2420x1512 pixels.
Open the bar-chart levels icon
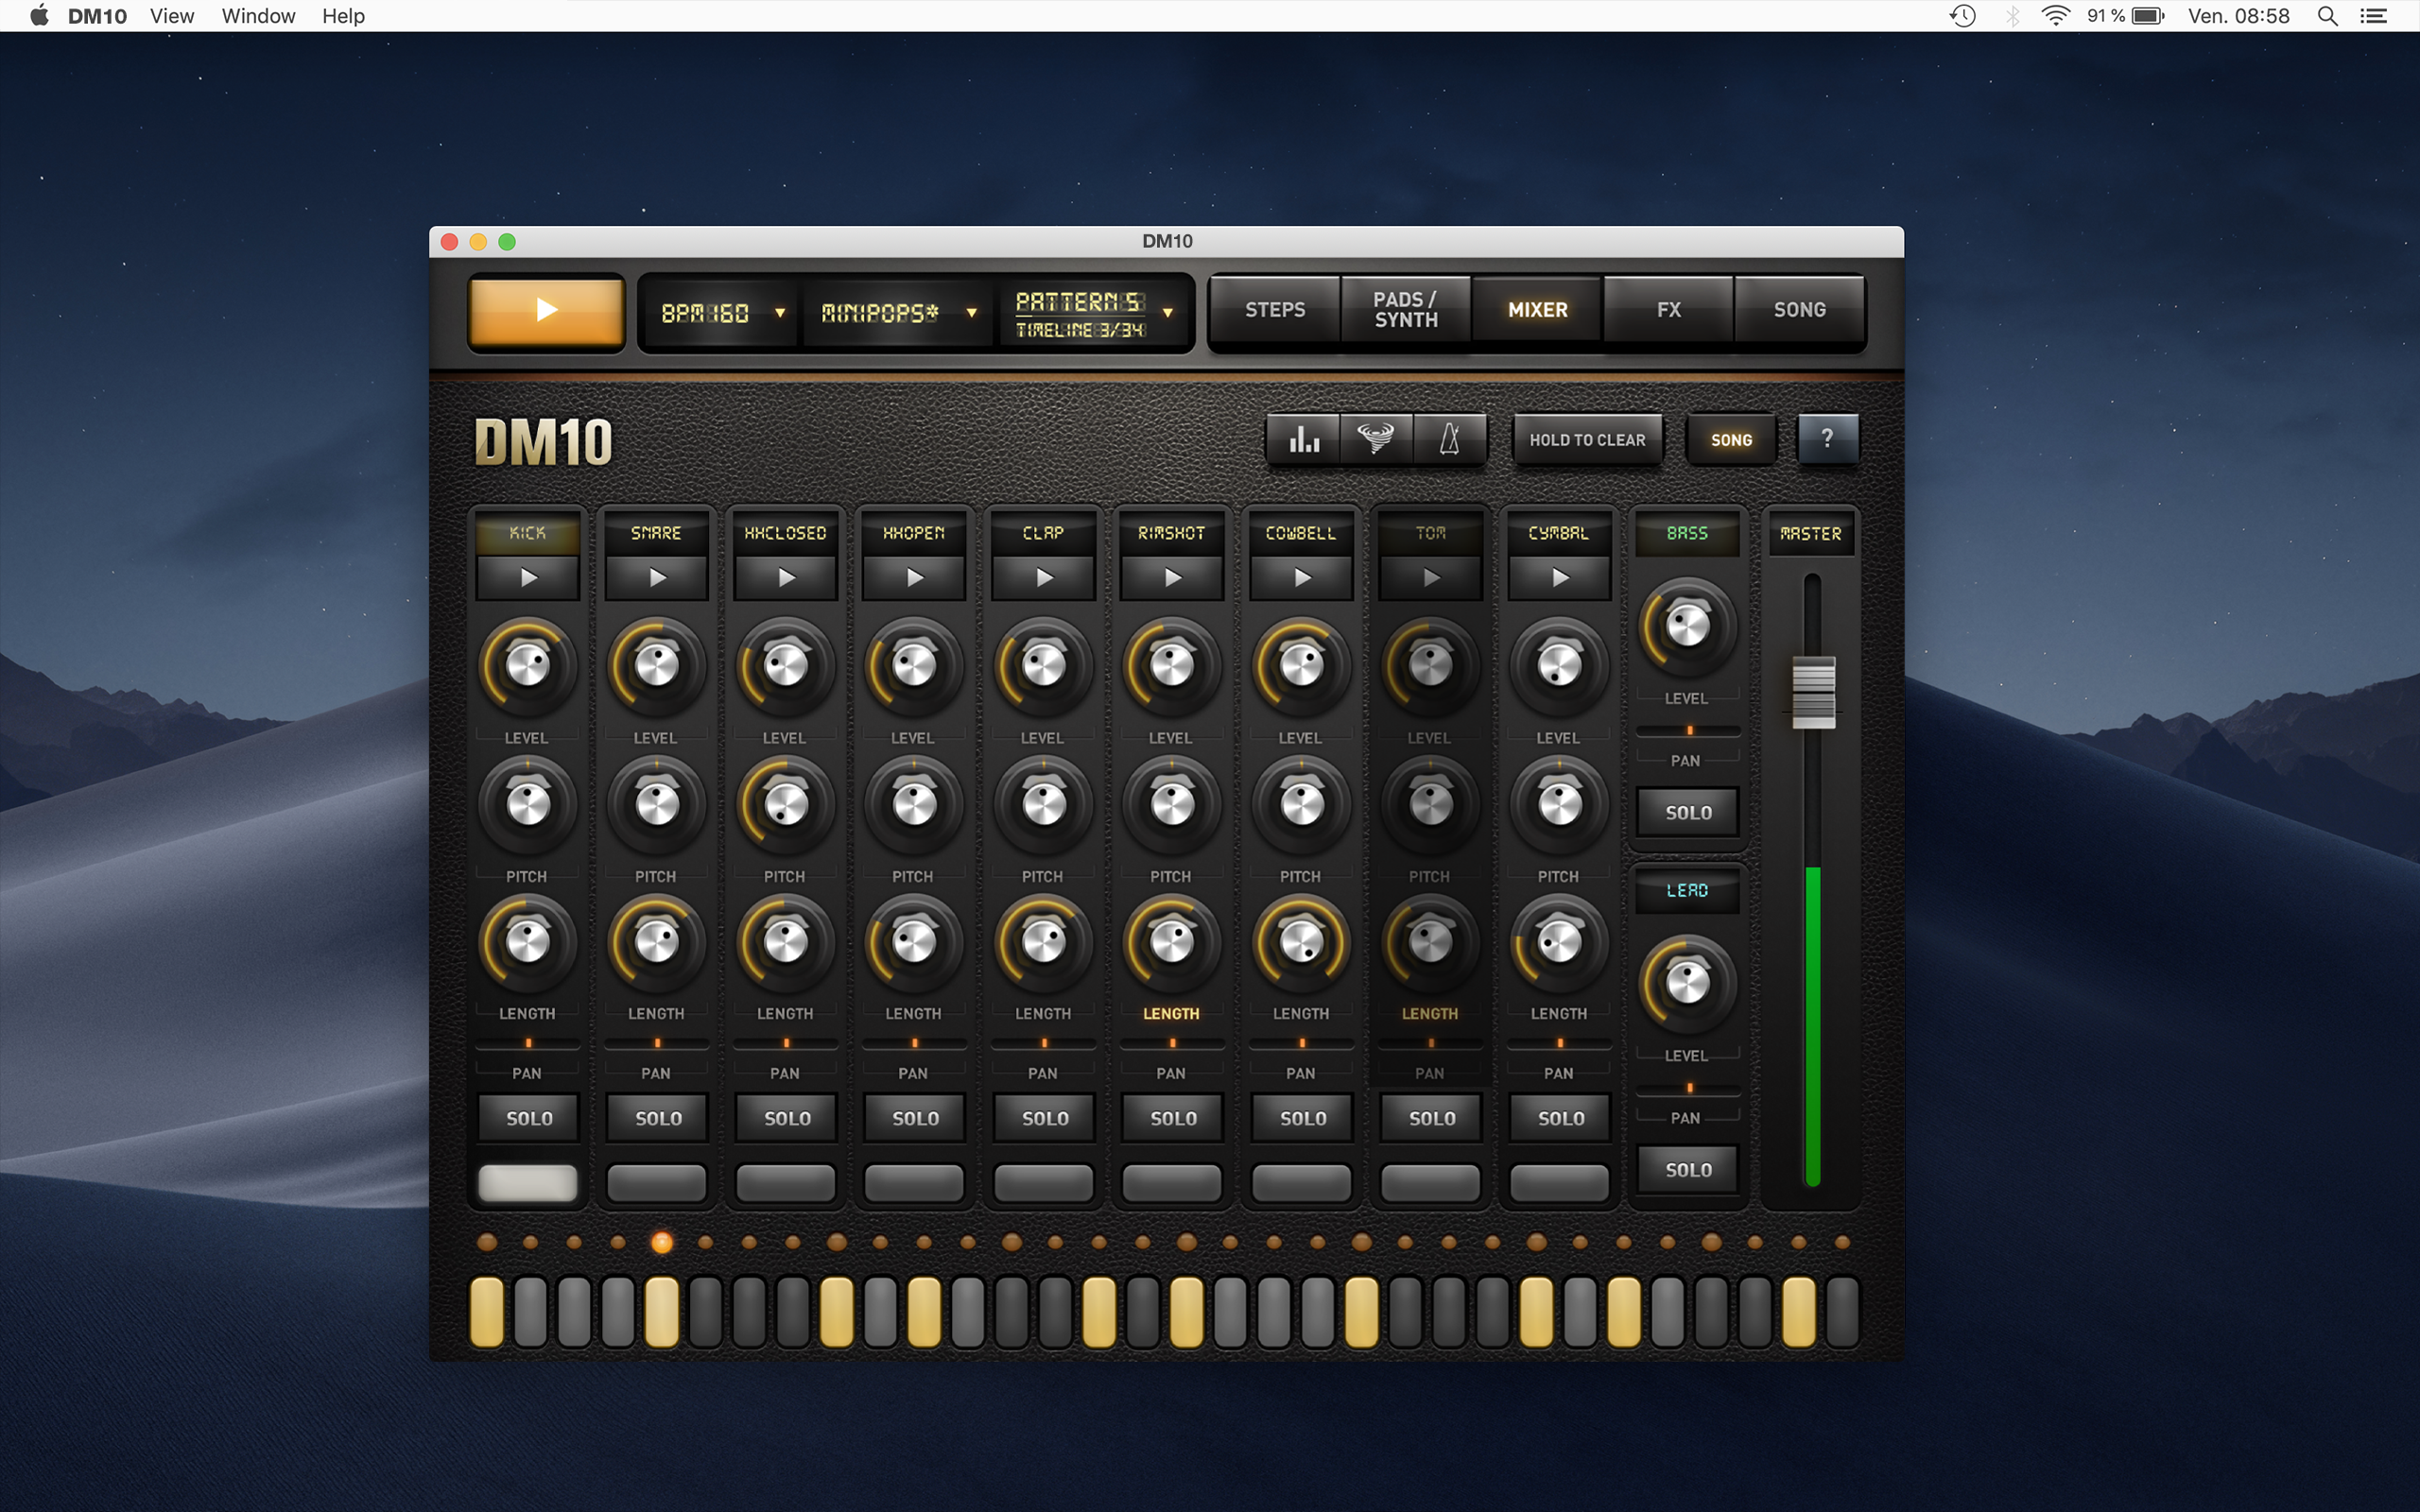pos(1303,440)
